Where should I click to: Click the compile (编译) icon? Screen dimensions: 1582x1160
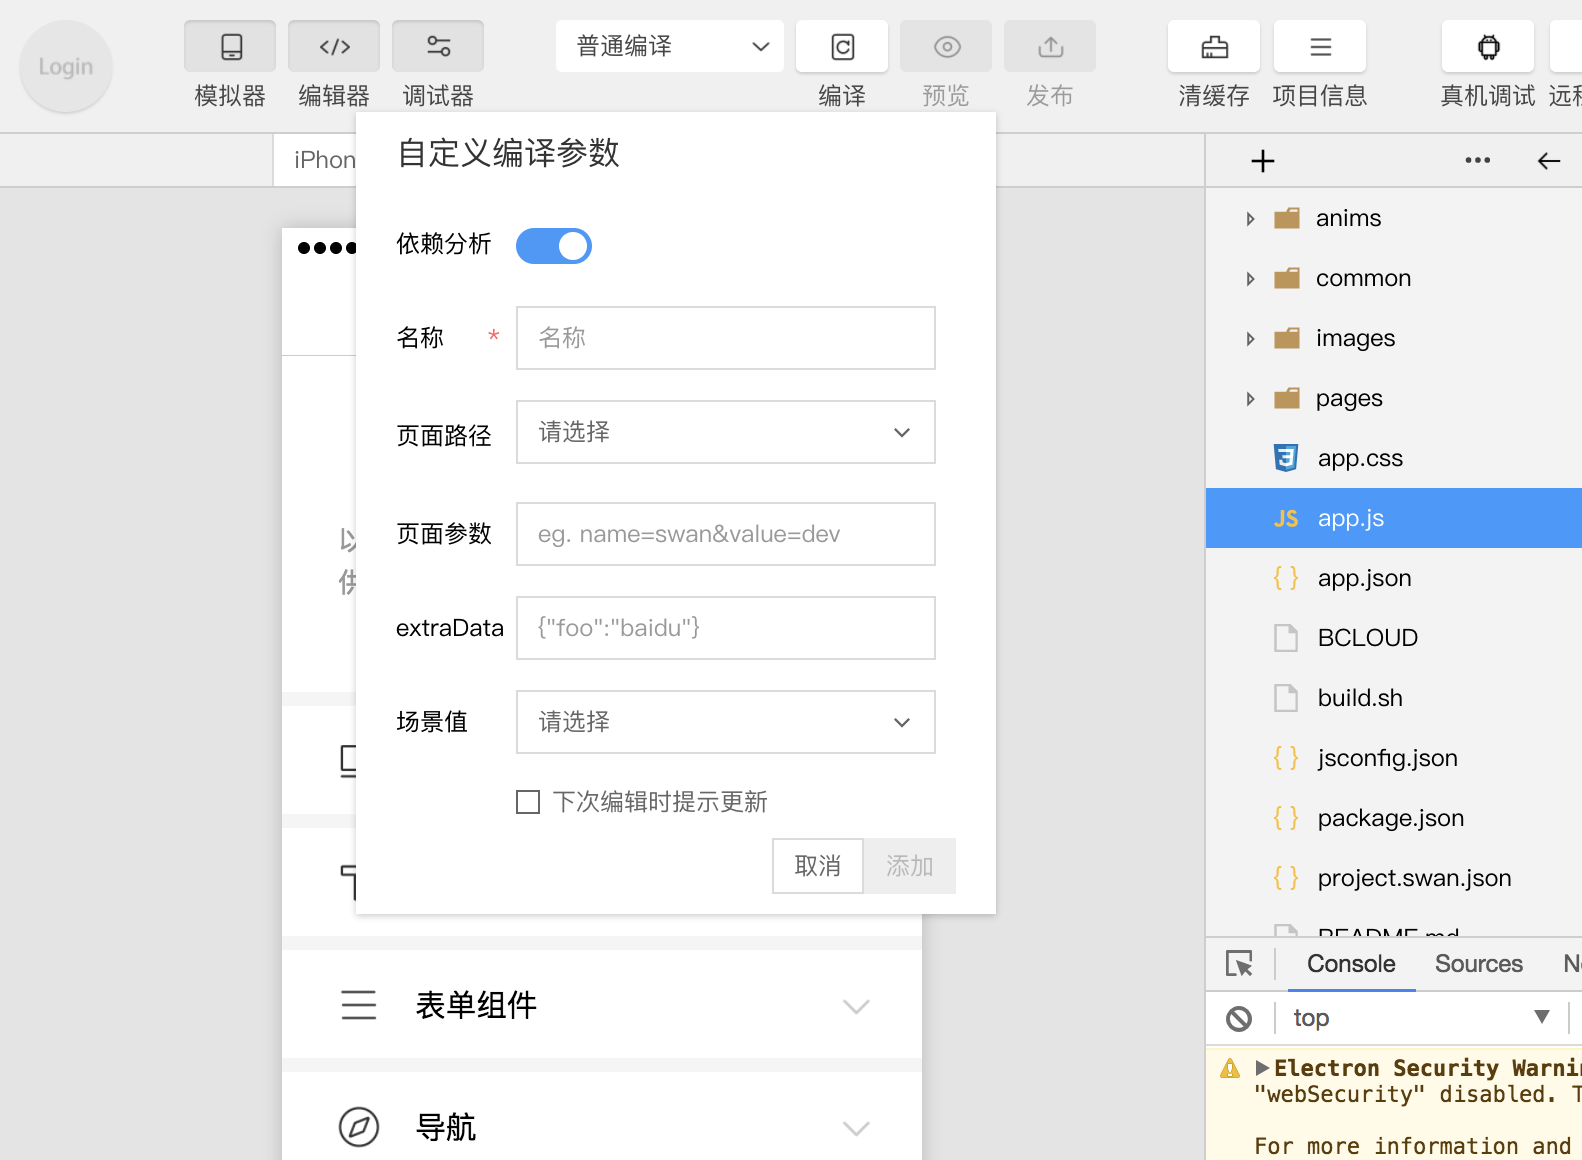[x=842, y=47]
